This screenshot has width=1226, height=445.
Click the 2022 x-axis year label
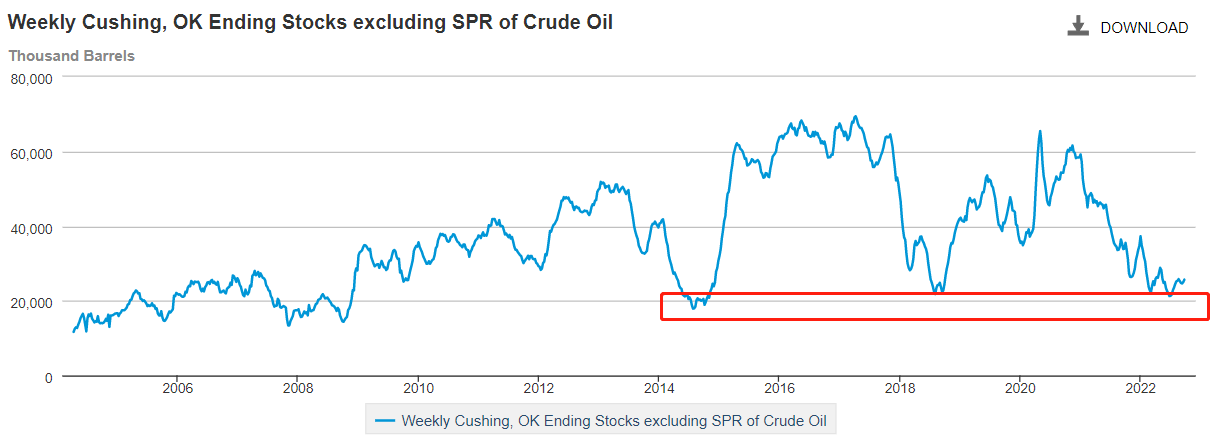[1141, 388]
